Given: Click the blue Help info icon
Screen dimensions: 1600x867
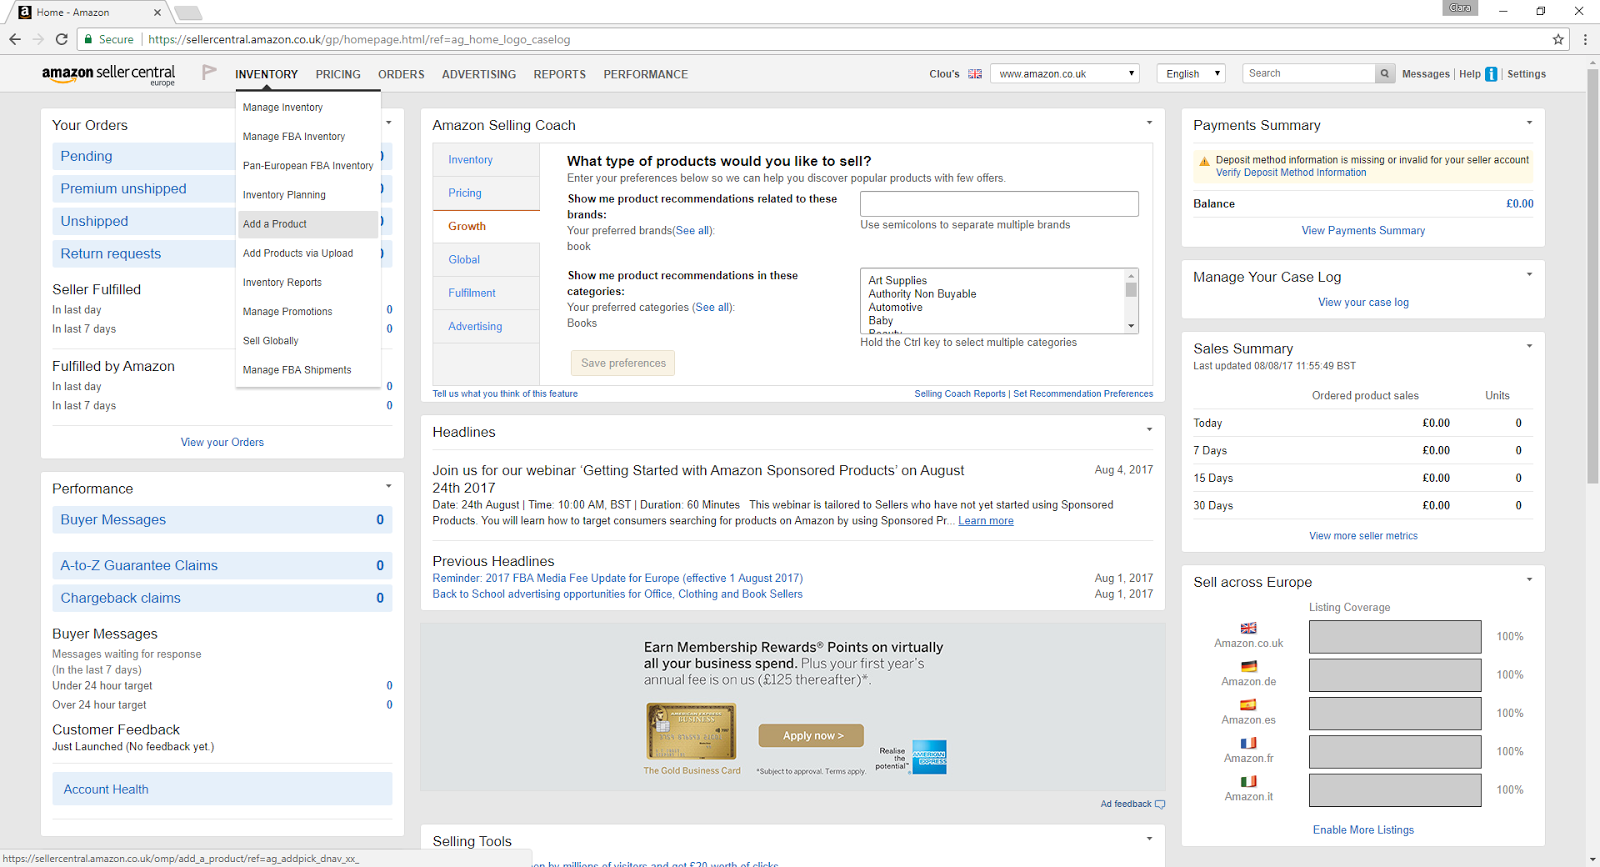Looking at the screenshot, I should point(1491,74).
